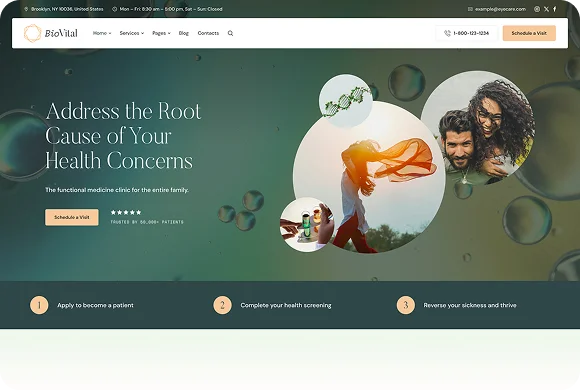Image resolution: width=580 pixels, height=390 pixels.
Task: Click the envelope email icon
Action: [x=470, y=9]
